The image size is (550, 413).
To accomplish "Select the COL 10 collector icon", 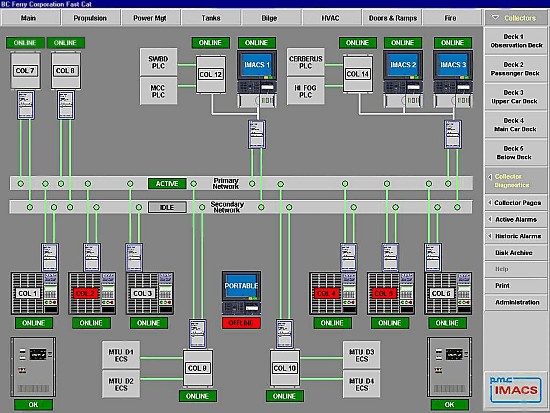I will click(285, 368).
